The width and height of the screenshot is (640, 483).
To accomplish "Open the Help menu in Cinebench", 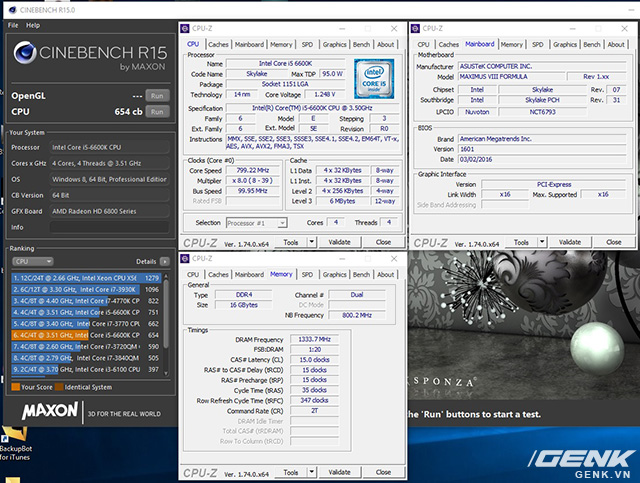I will (x=33, y=24).
